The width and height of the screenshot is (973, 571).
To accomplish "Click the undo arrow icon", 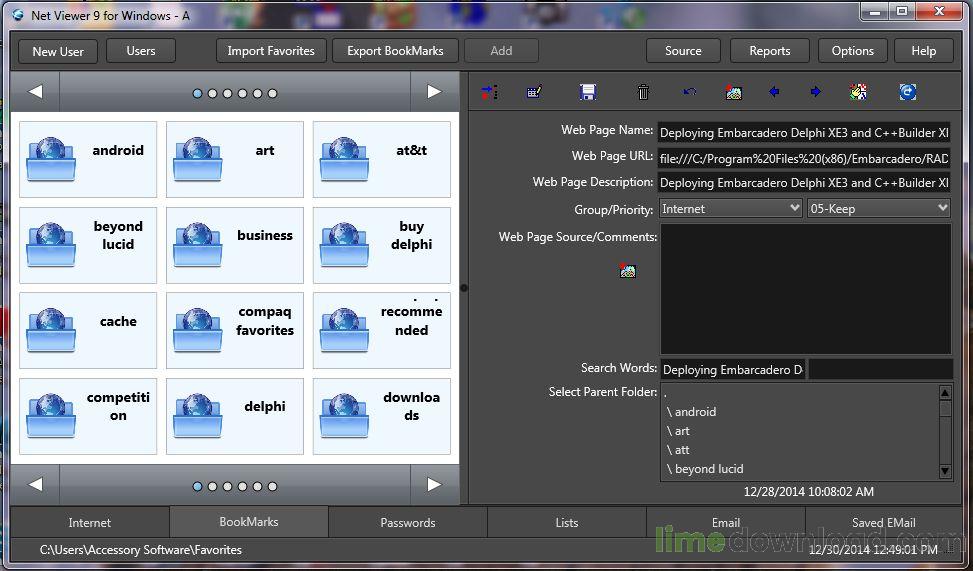I will tap(690, 92).
